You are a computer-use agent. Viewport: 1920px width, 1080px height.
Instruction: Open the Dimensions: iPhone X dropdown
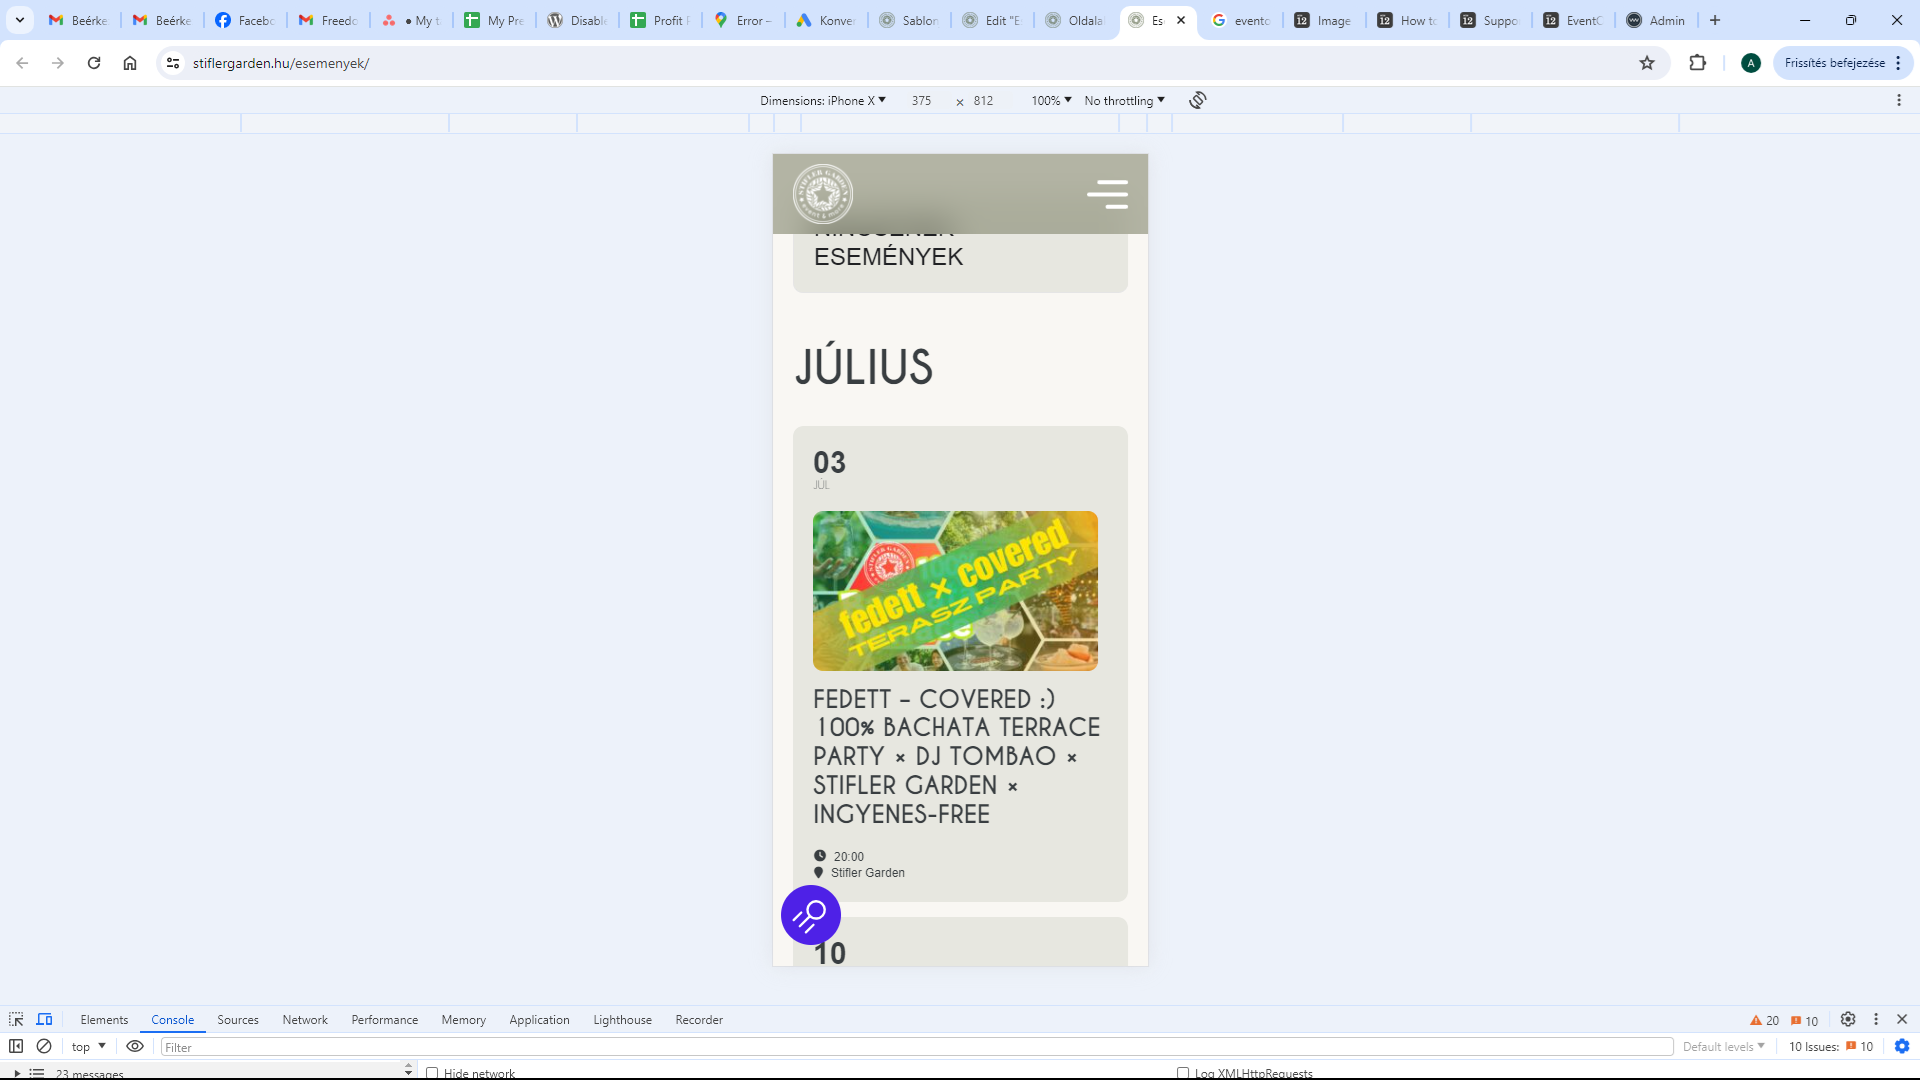point(823,100)
